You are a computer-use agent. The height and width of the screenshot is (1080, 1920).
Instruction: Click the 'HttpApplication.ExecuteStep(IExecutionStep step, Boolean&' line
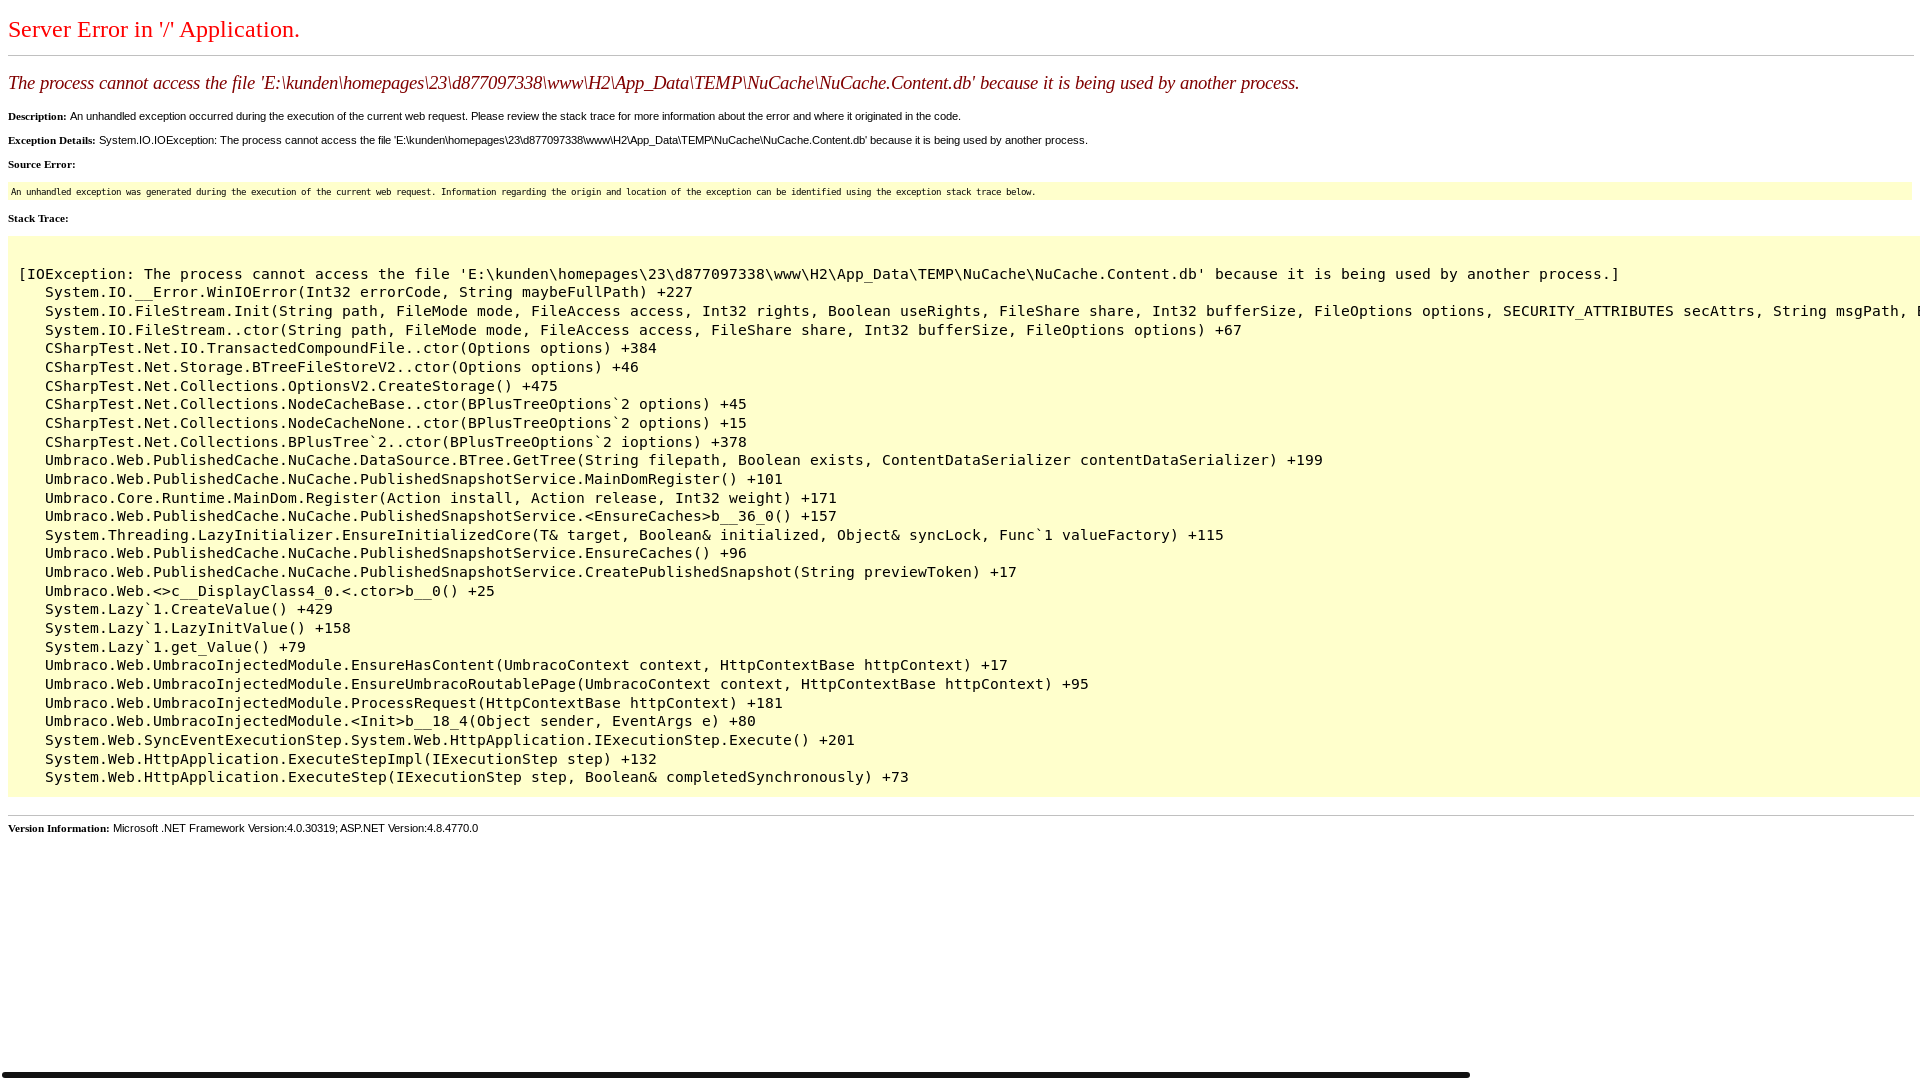[477, 777]
